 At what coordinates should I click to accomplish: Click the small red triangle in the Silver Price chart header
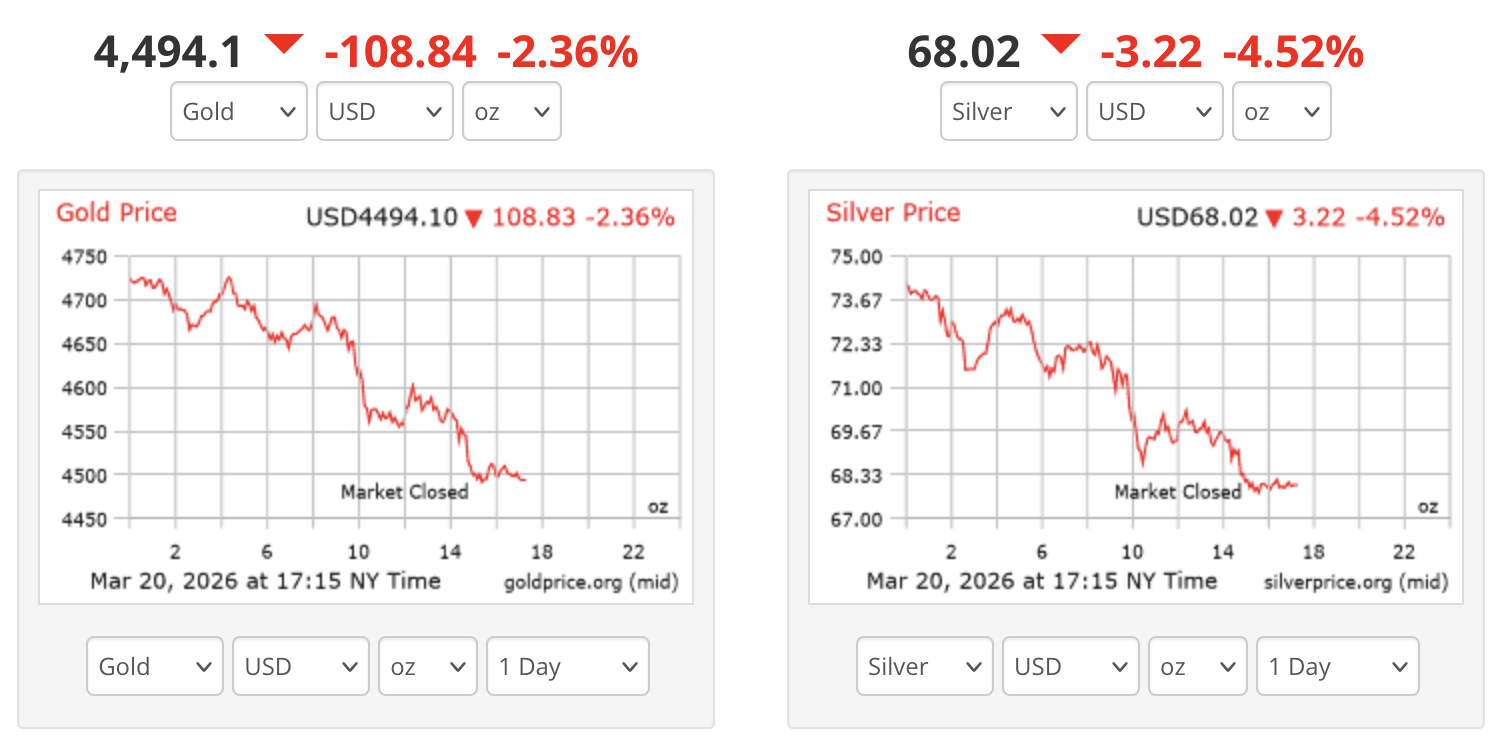(1274, 218)
